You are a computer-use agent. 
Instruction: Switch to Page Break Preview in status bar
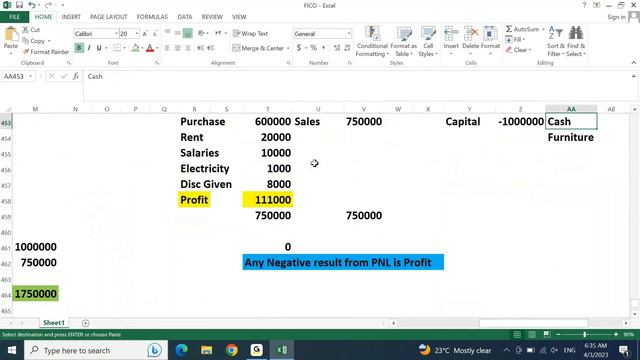547,334
